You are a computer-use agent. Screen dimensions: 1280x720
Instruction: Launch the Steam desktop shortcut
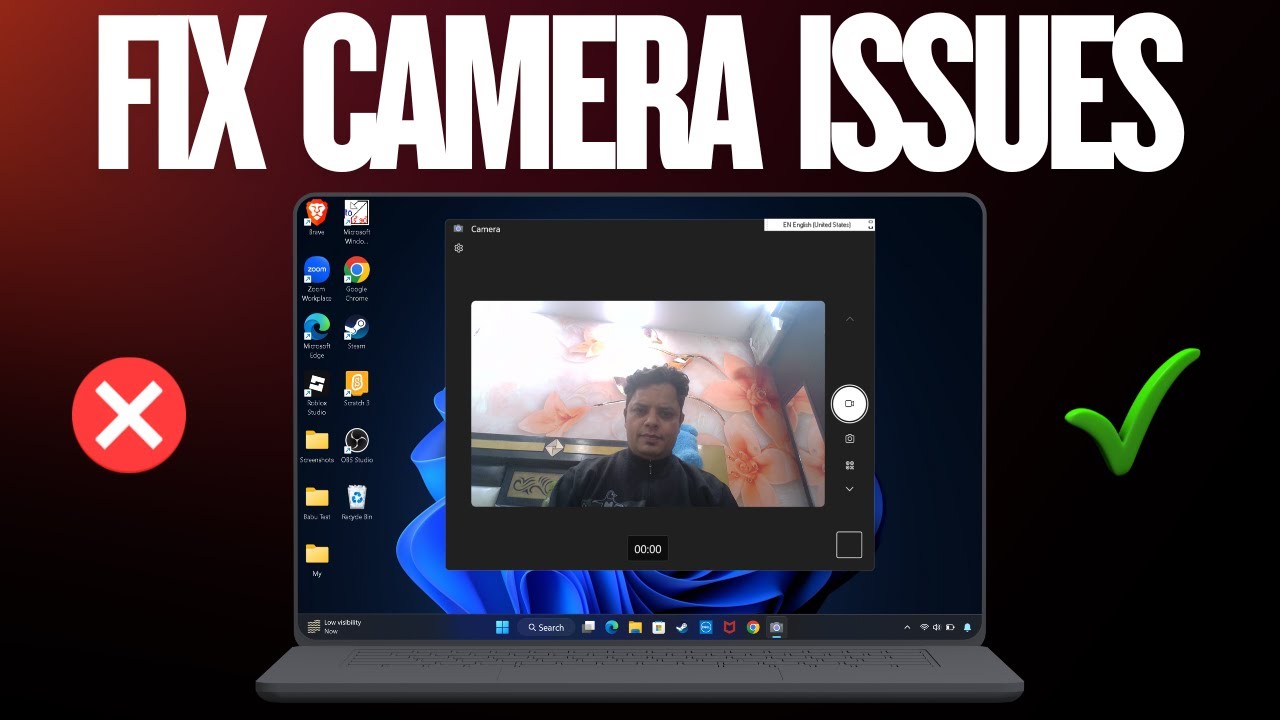357,333
